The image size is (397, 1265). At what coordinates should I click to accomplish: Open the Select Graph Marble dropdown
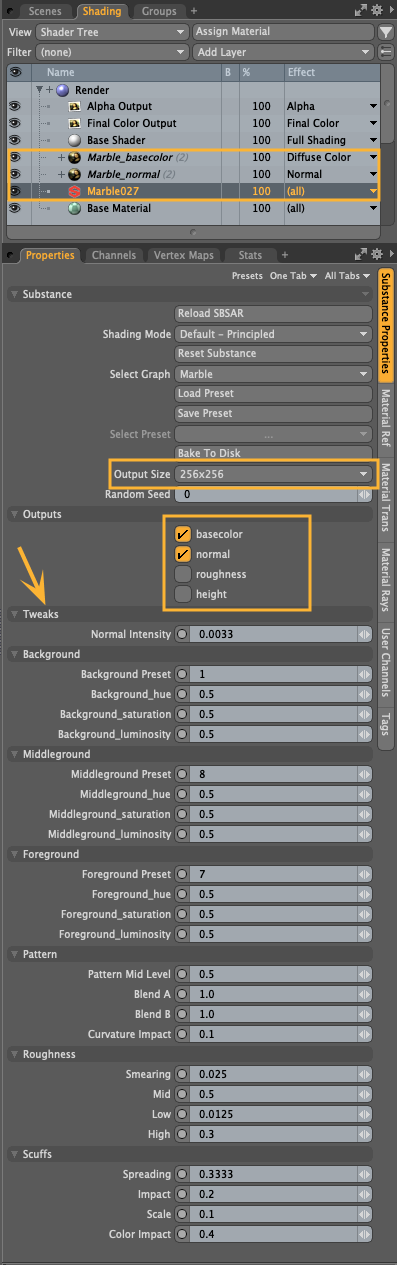pos(273,374)
